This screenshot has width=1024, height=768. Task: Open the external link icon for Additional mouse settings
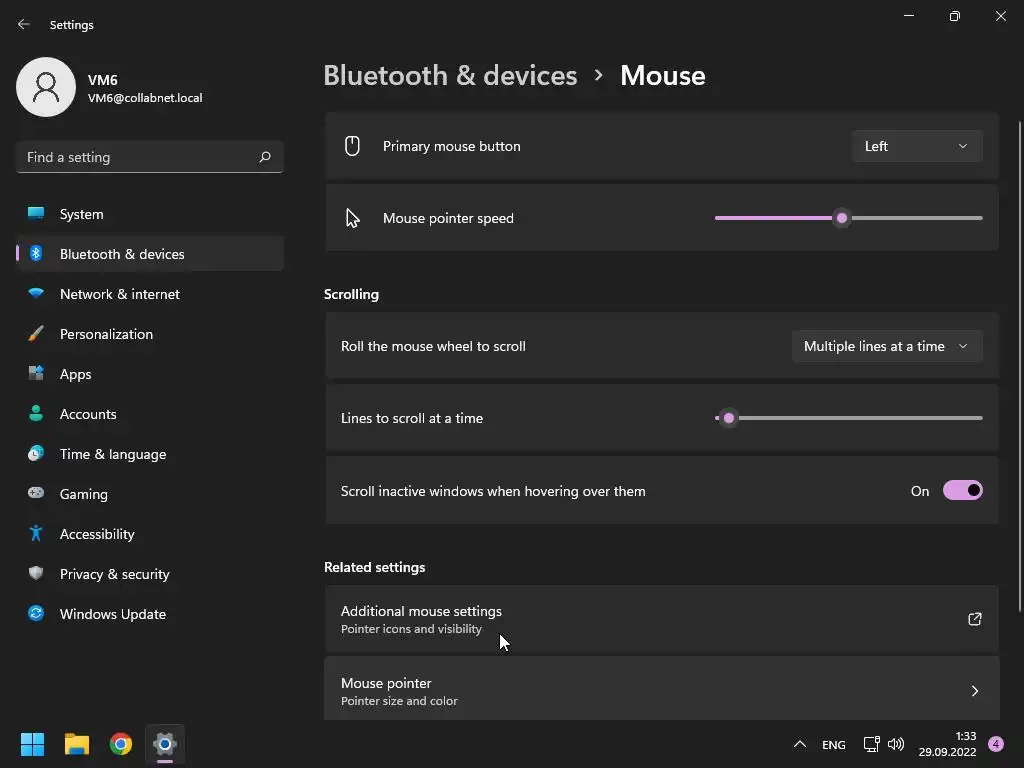click(x=974, y=619)
